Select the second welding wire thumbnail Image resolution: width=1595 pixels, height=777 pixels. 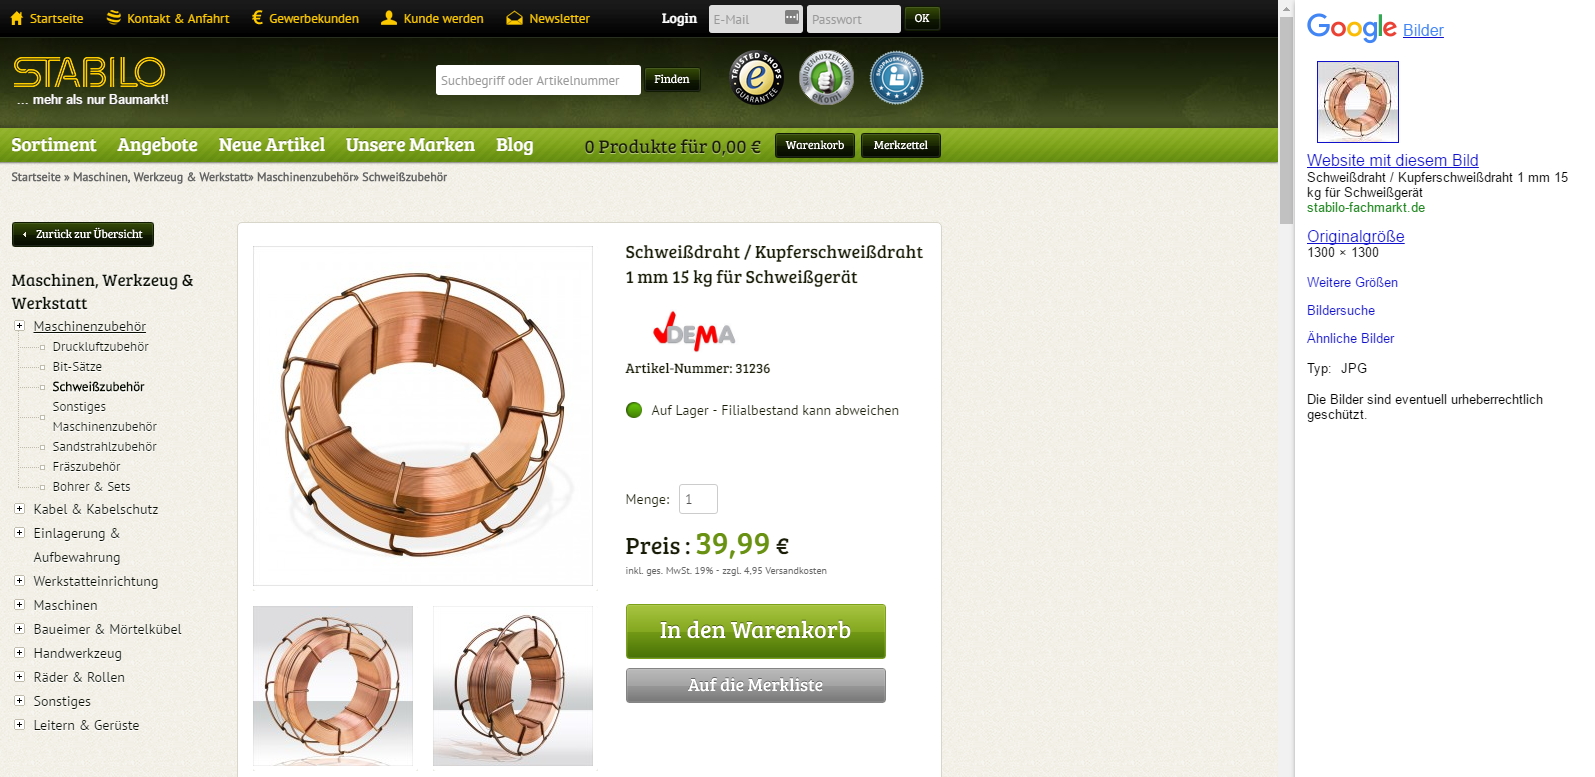513,686
